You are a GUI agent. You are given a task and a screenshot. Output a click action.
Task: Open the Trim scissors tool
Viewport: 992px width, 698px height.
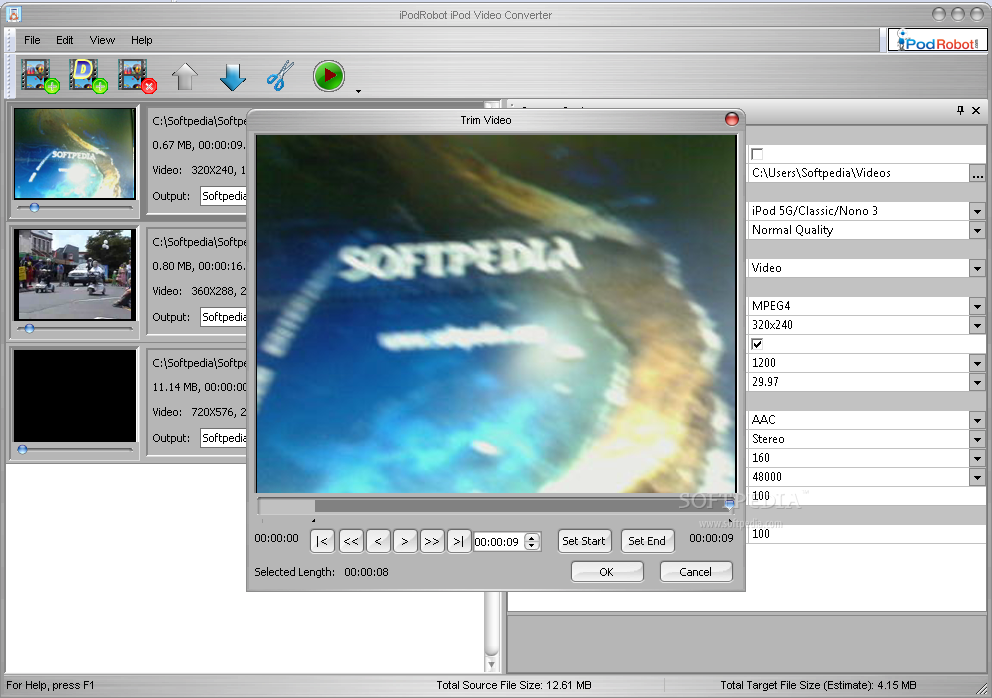click(x=280, y=76)
